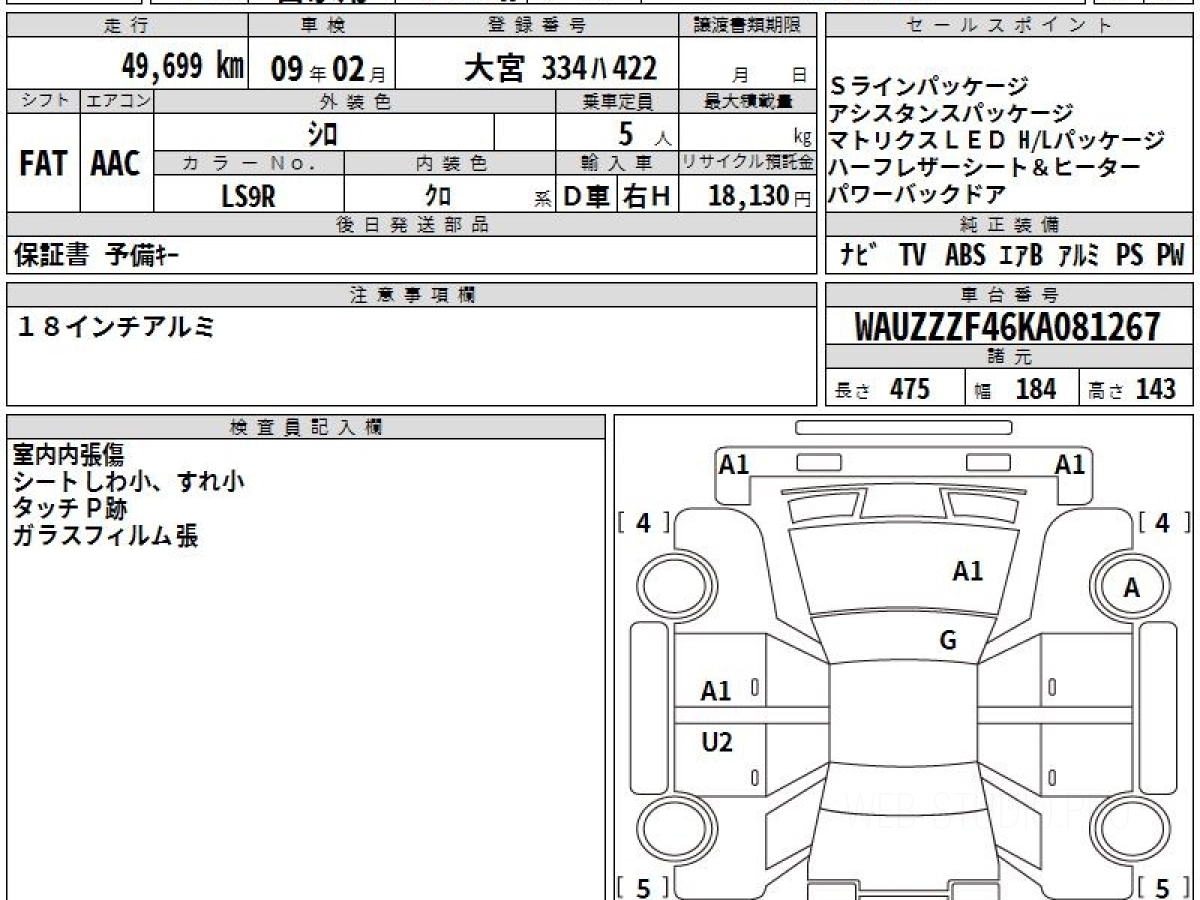Select the chassis number WAUZZZF46KA081267
This screenshot has width=1200, height=900.
coord(1008,327)
